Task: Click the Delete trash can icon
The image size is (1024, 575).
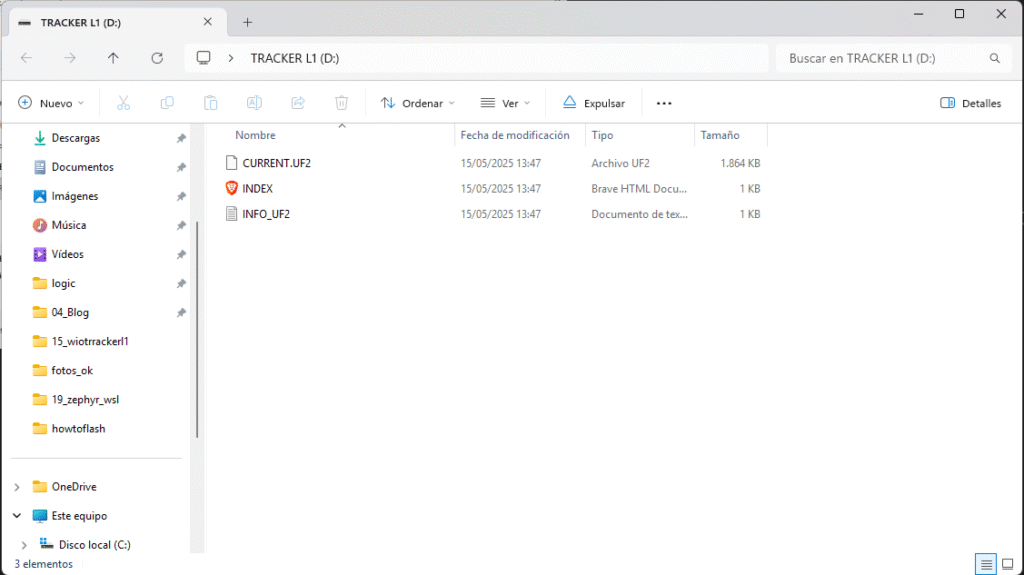Action: click(341, 103)
